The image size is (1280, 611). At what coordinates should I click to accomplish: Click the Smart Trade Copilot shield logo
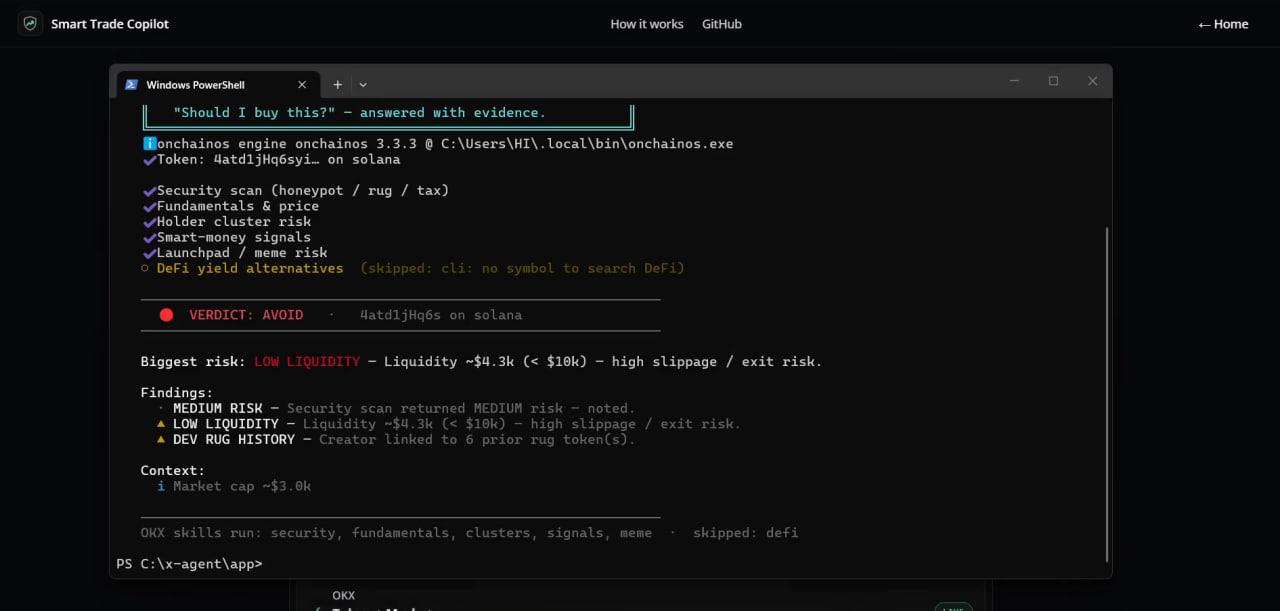[x=30, y=24]
